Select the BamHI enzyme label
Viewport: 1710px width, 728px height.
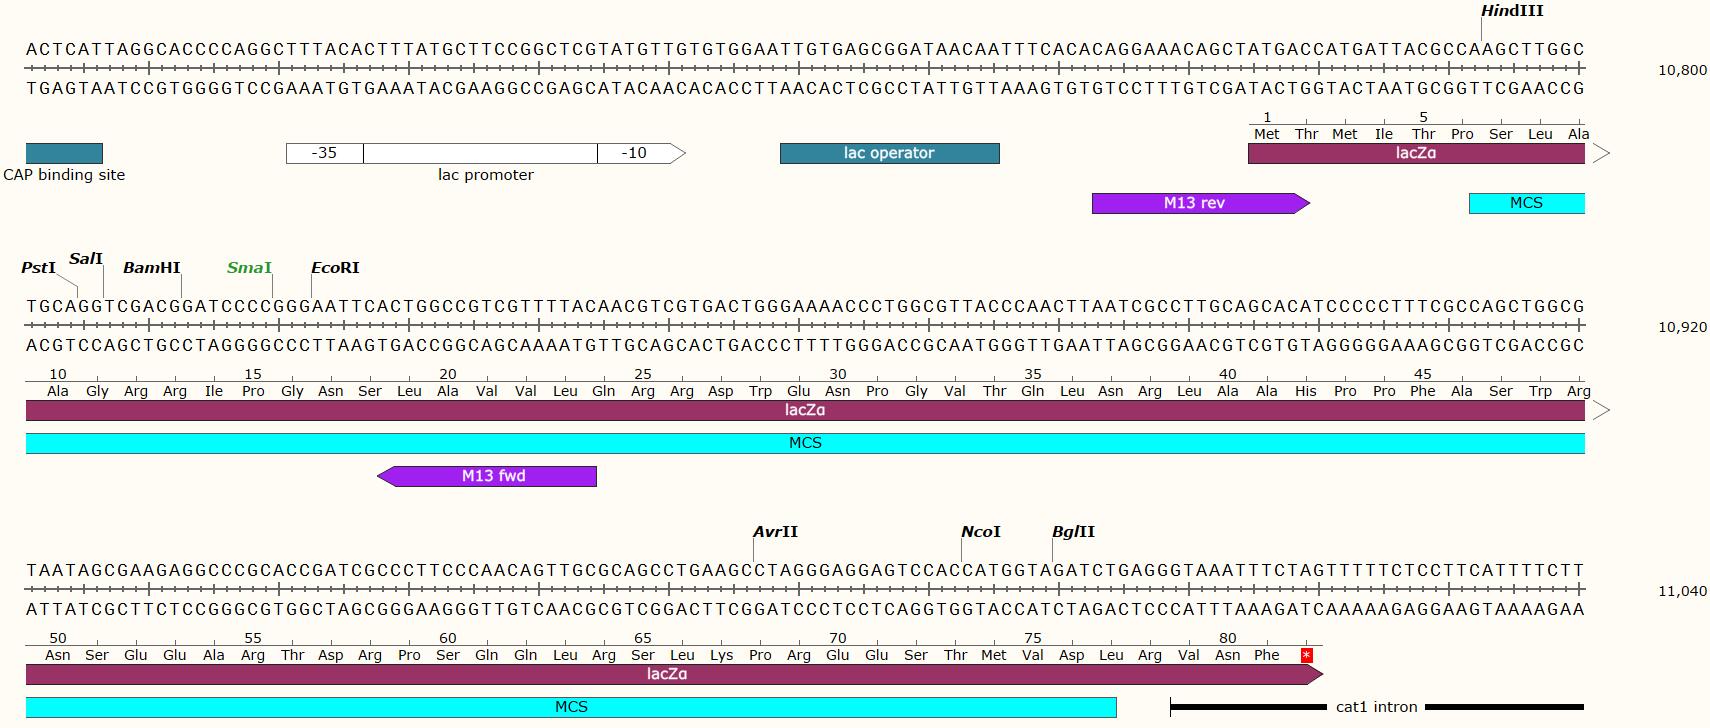(x=151, y=268)
